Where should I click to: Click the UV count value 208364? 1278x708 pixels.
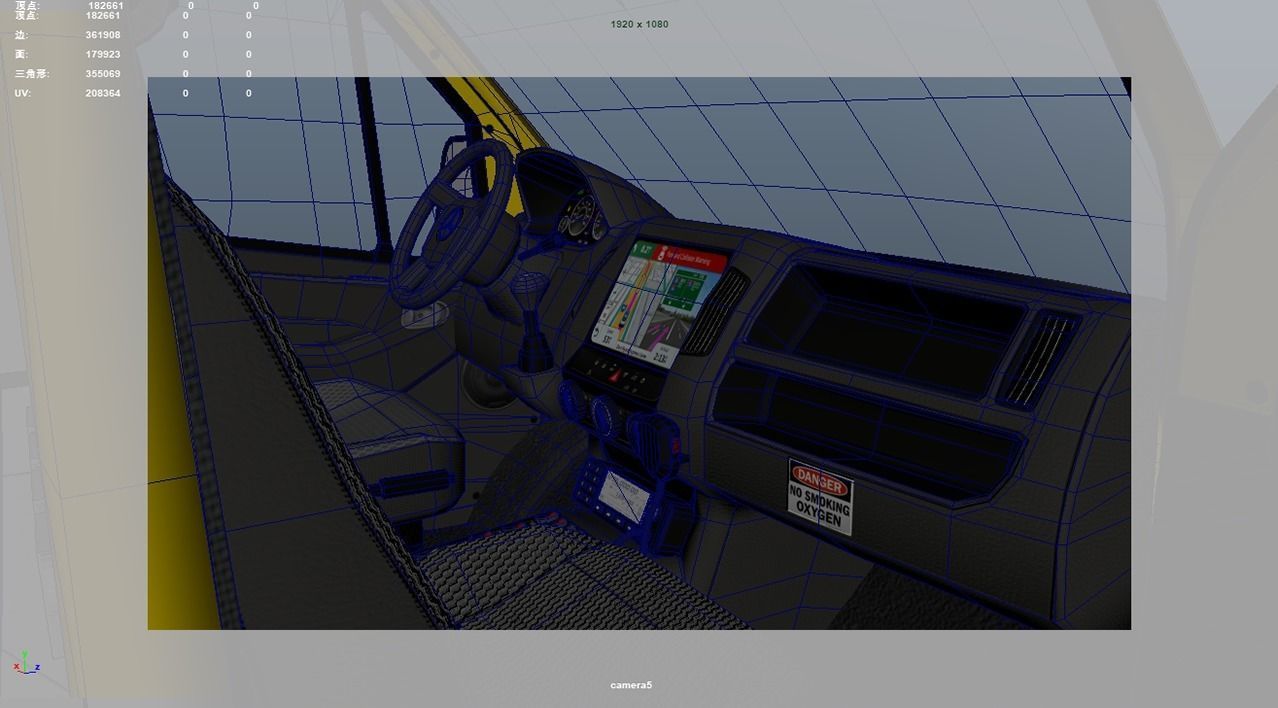click(103, 93)
